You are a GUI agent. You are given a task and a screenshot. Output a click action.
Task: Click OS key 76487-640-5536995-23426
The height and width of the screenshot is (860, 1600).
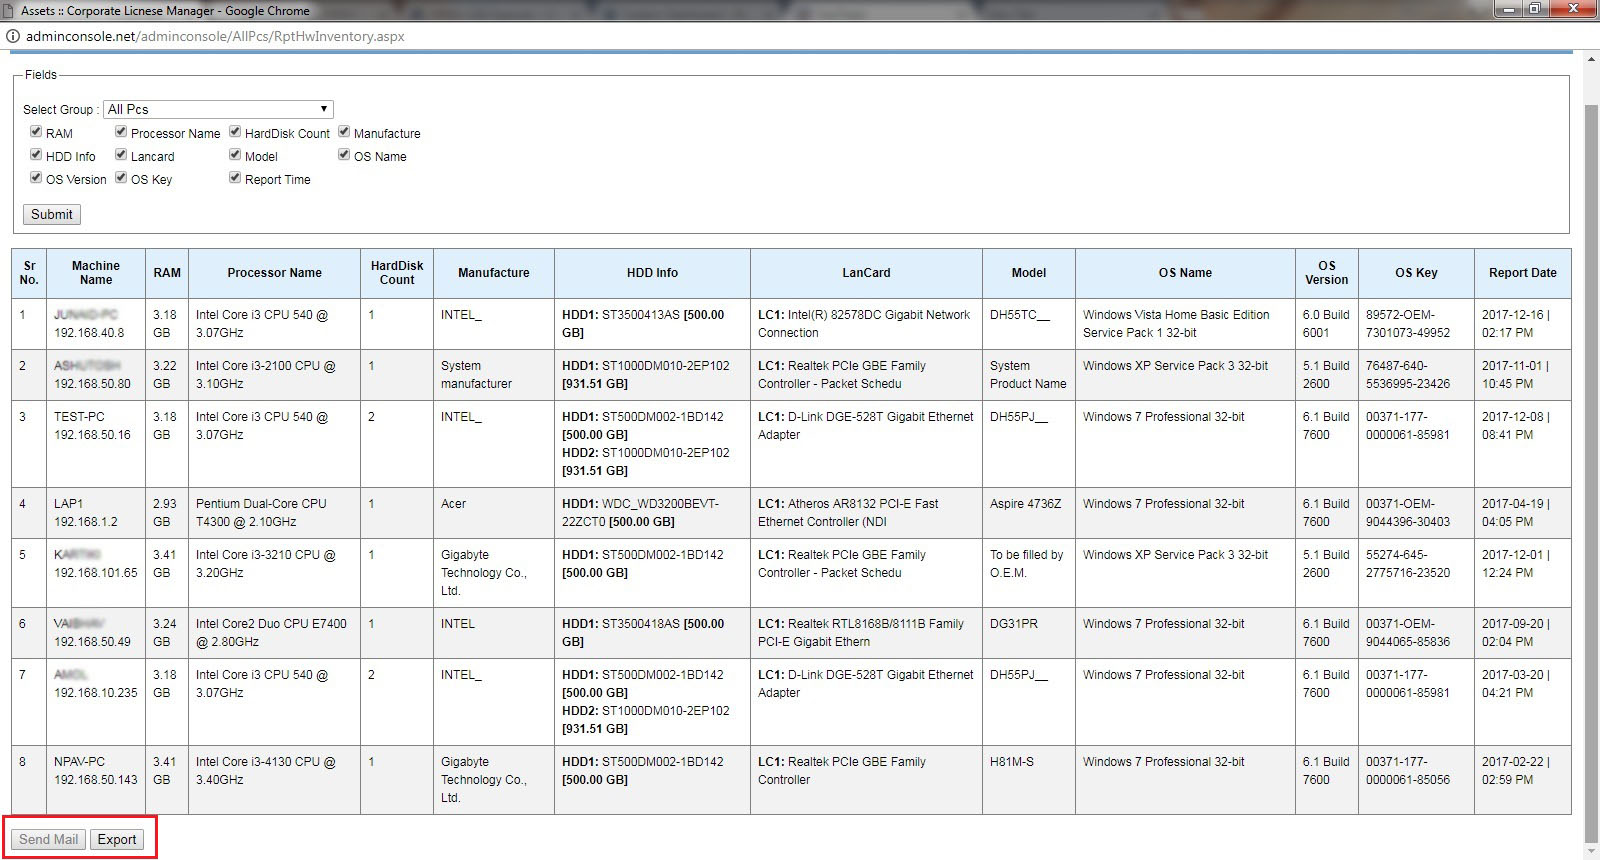(1416, 375)
